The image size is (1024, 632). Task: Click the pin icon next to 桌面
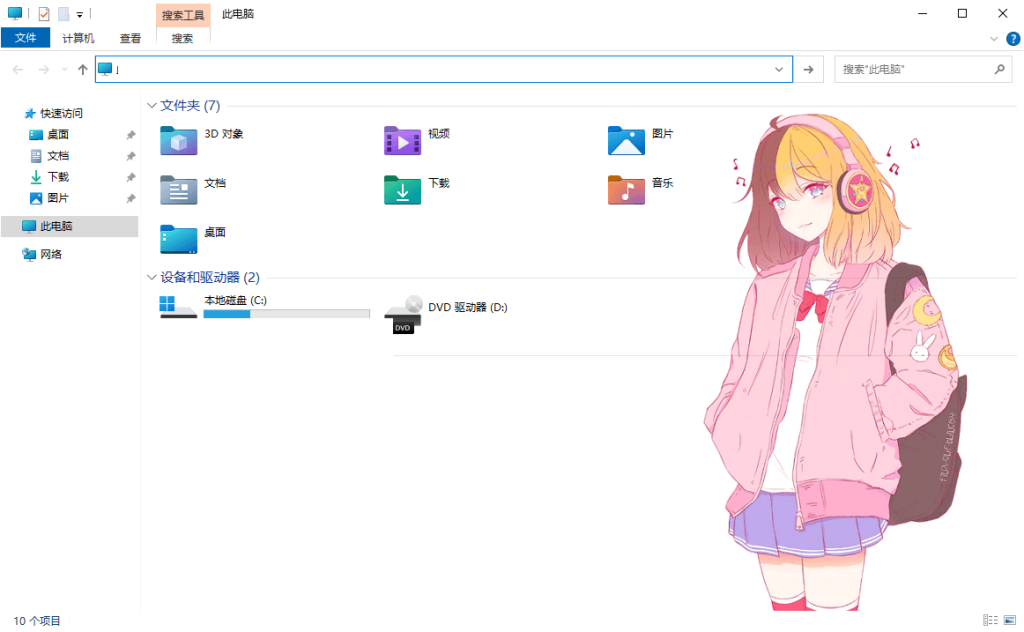131,134
